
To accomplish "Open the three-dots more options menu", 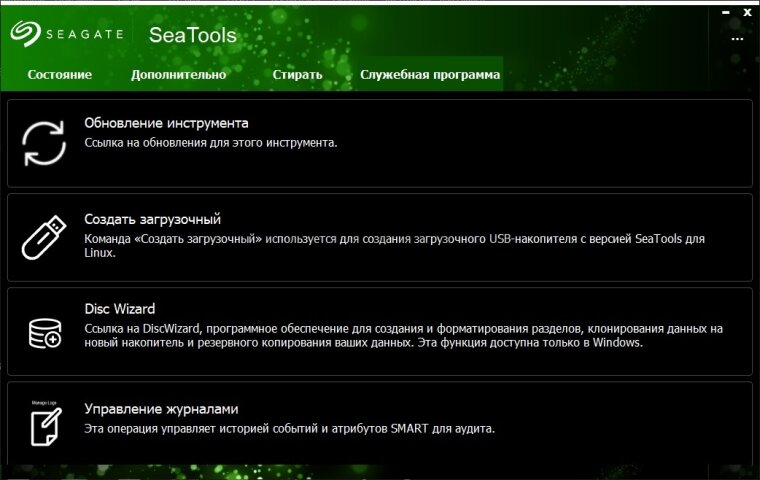I will point(739,39).
